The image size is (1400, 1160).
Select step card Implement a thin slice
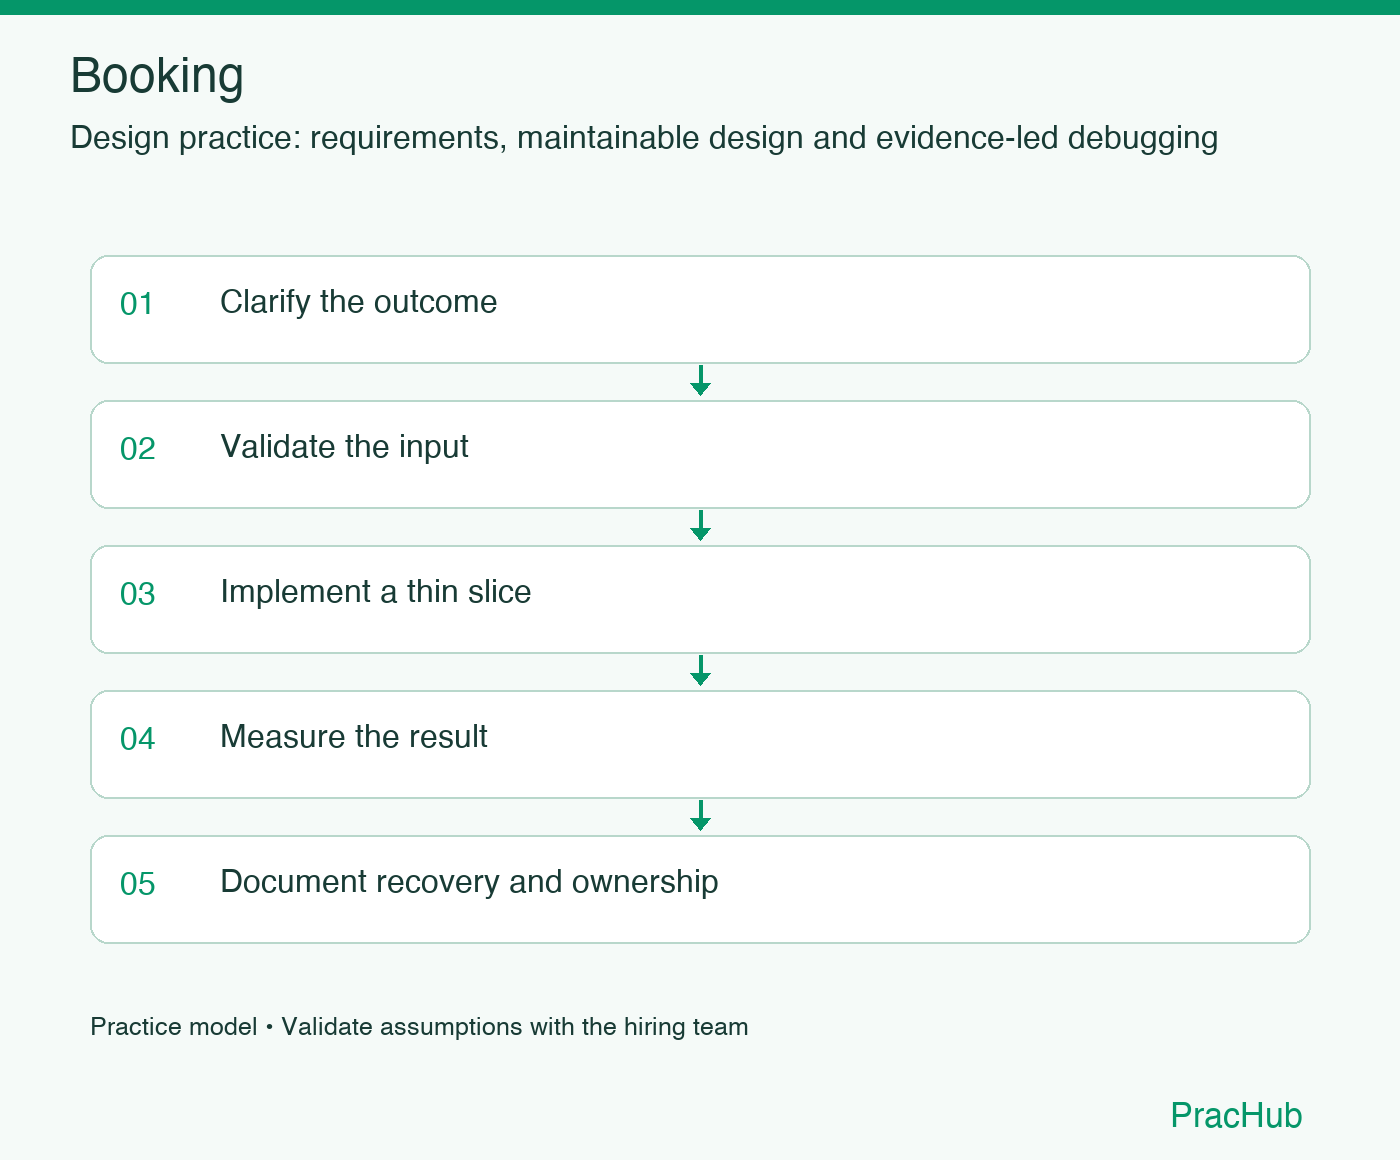(700, 599)
